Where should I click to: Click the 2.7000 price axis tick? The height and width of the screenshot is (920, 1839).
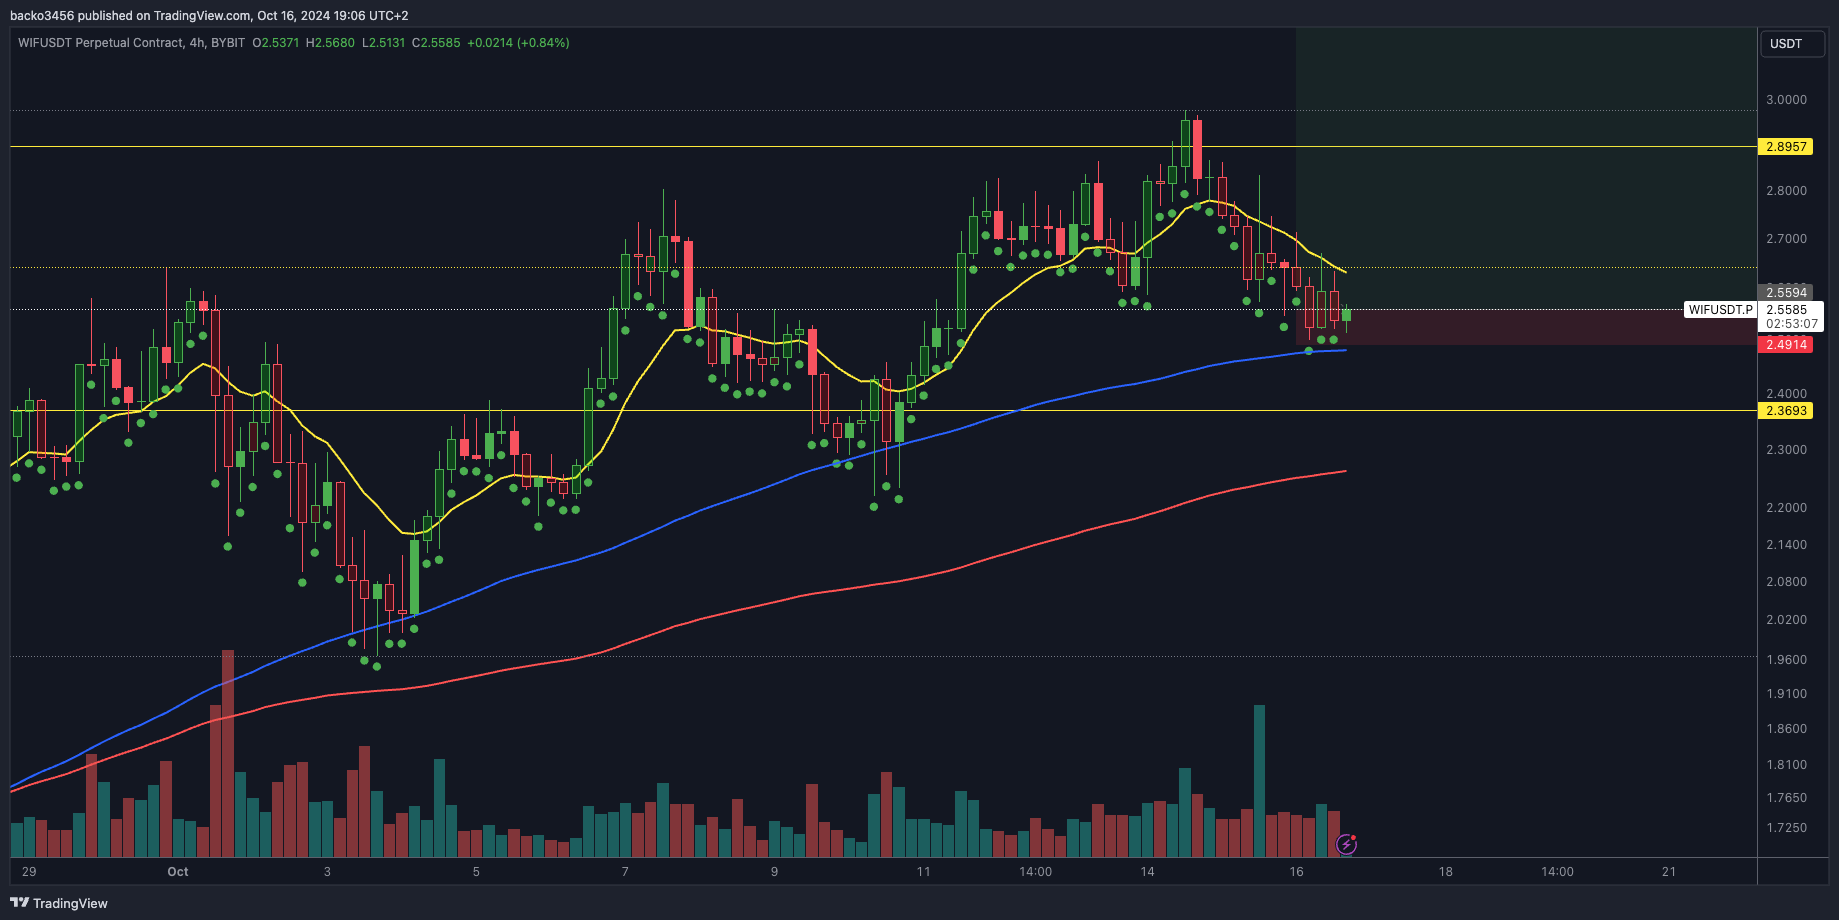(1786, 239)
